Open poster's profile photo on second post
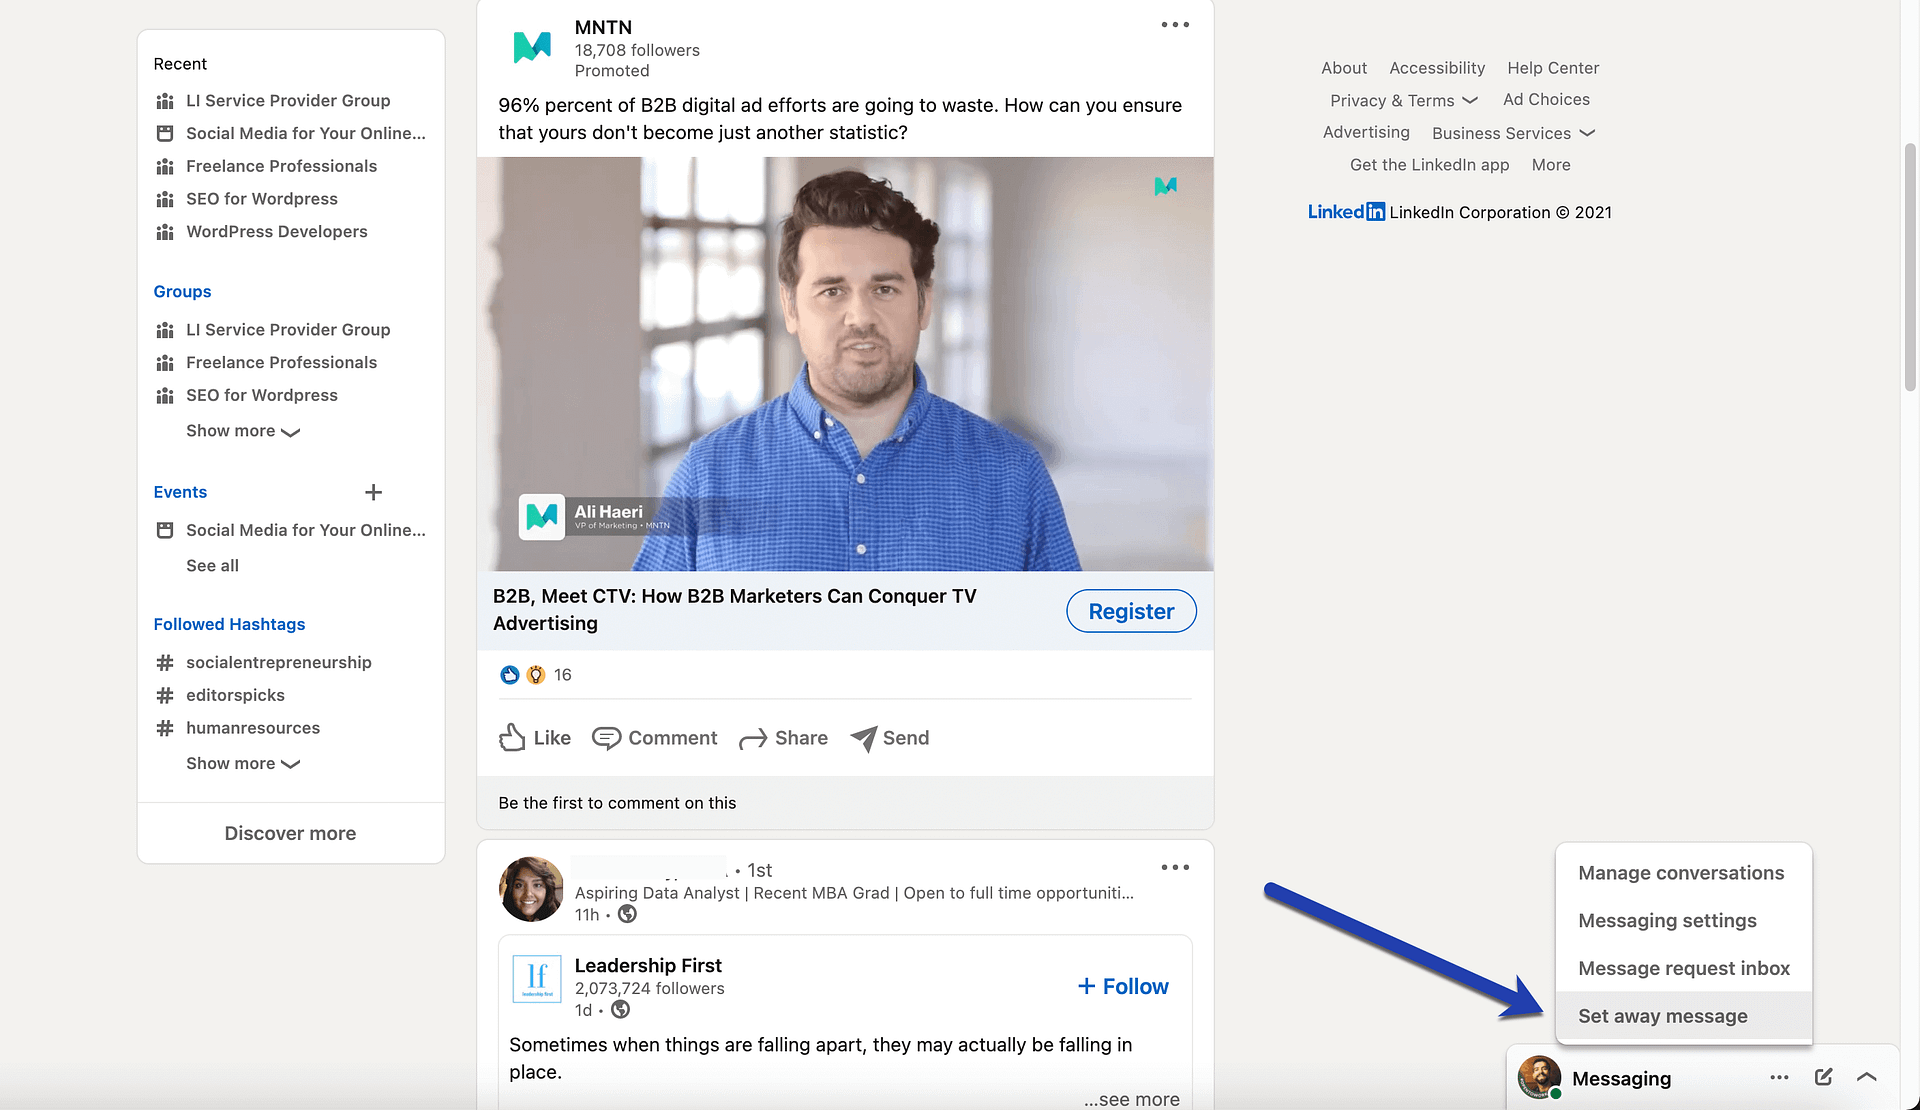1920x1110 pixels. click(531, 889)
